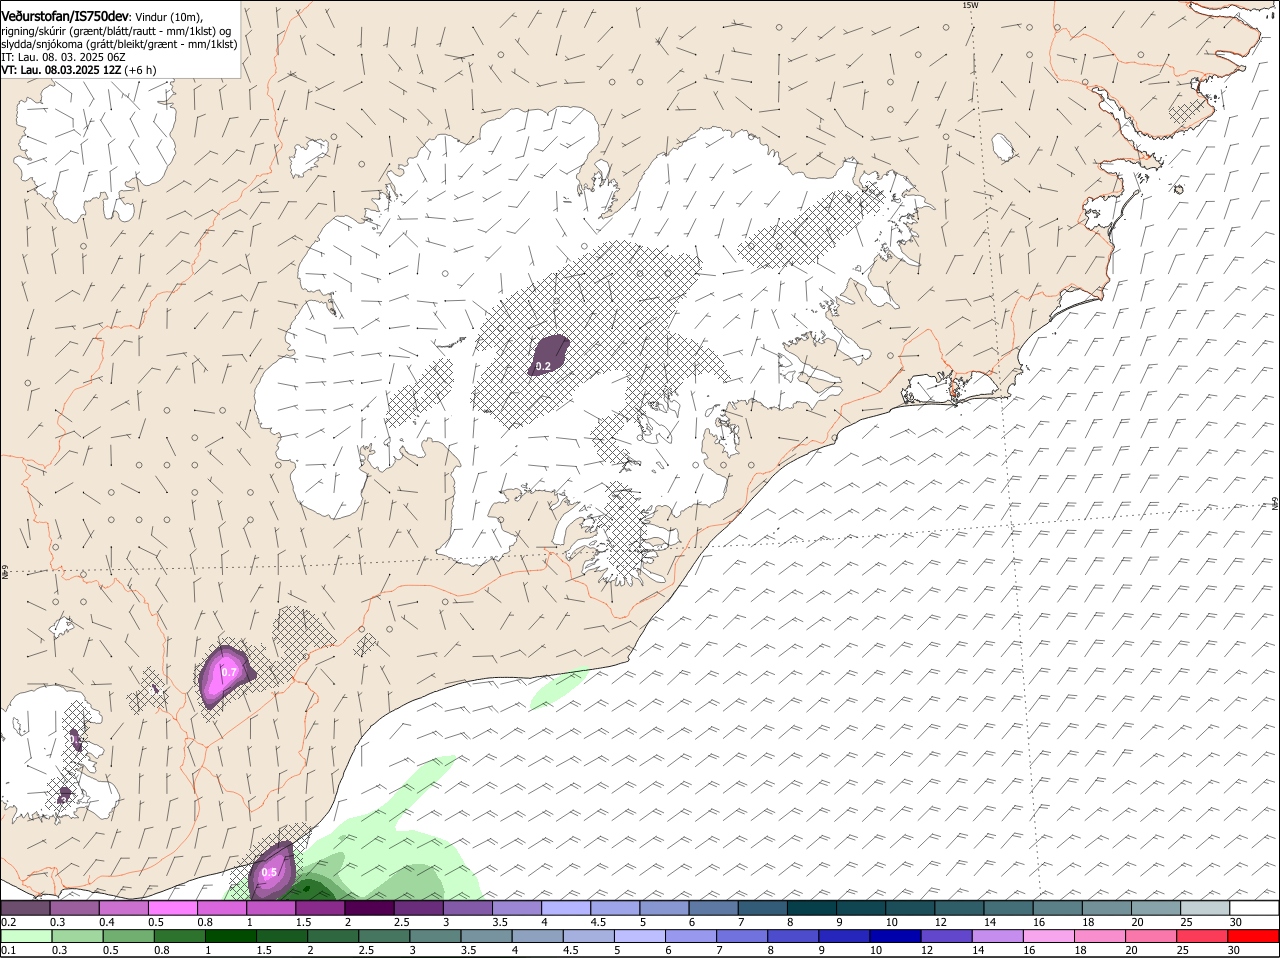Image resolution: width=1280 pixels, height=958 pixels.
Task: Pick the white upper scale swatch above 30
Action: 1254,908
